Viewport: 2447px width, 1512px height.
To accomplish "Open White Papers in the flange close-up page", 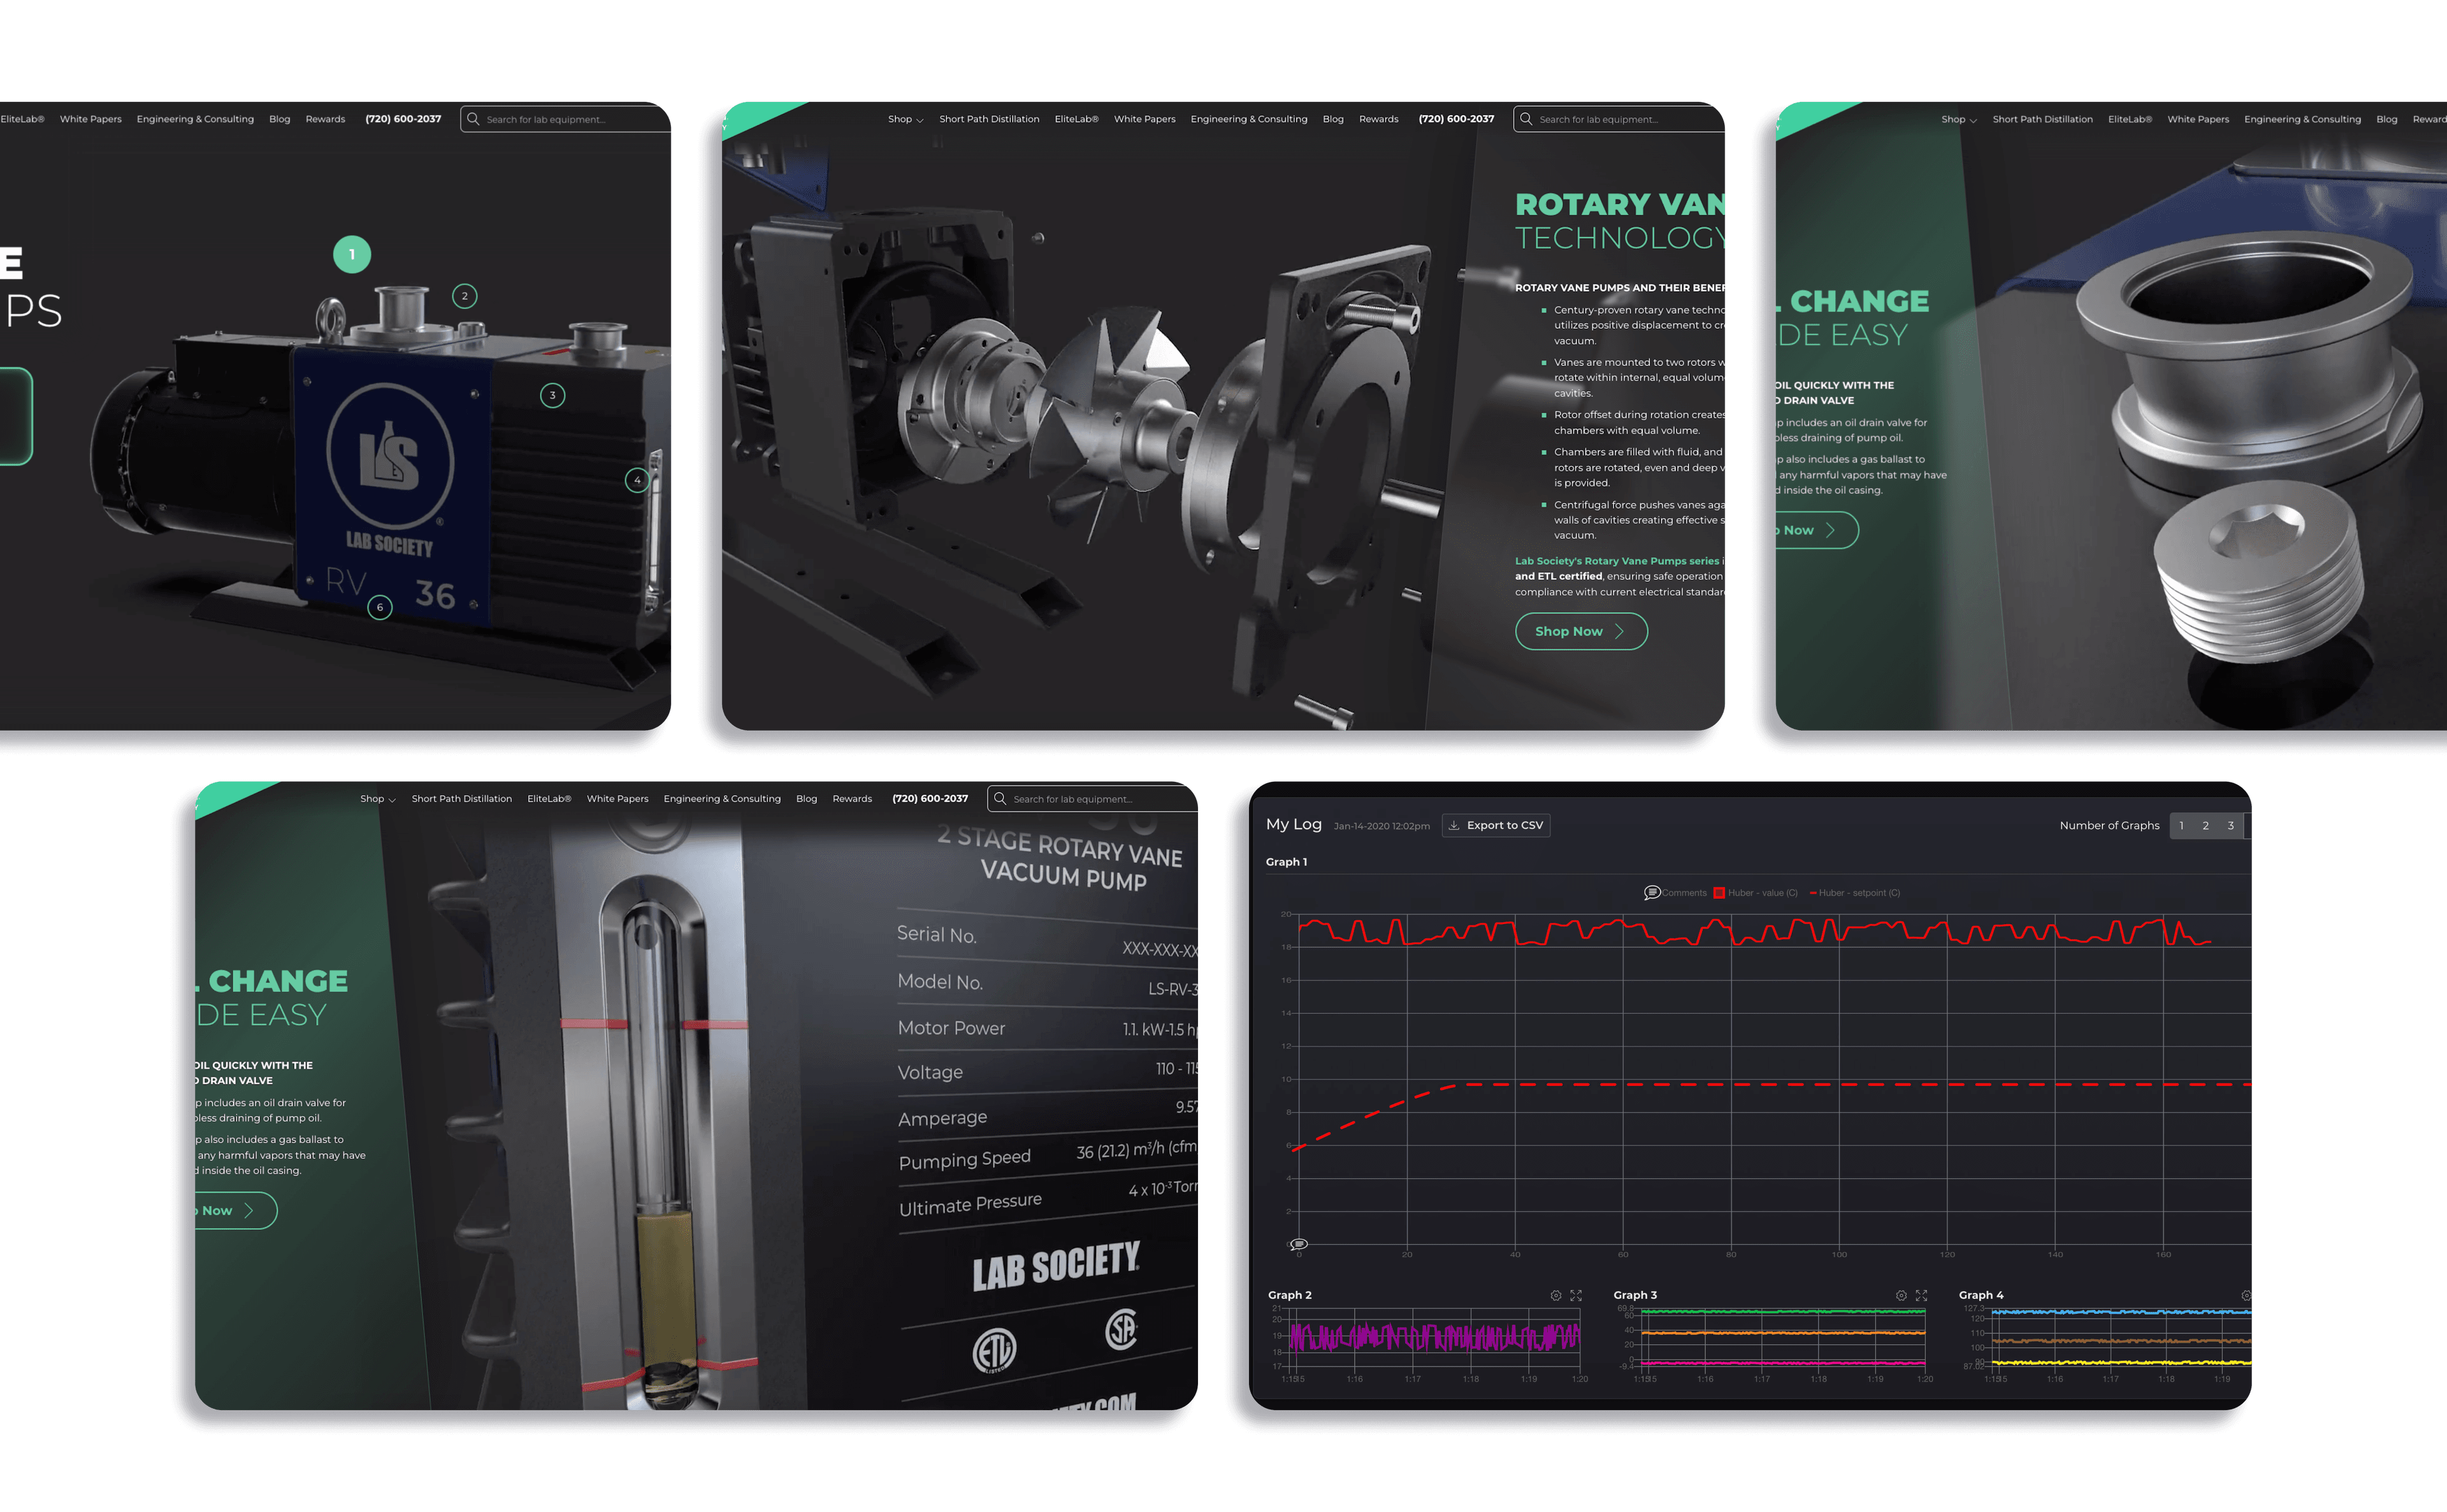I will pyautogui.click(x=2198, y=119).
